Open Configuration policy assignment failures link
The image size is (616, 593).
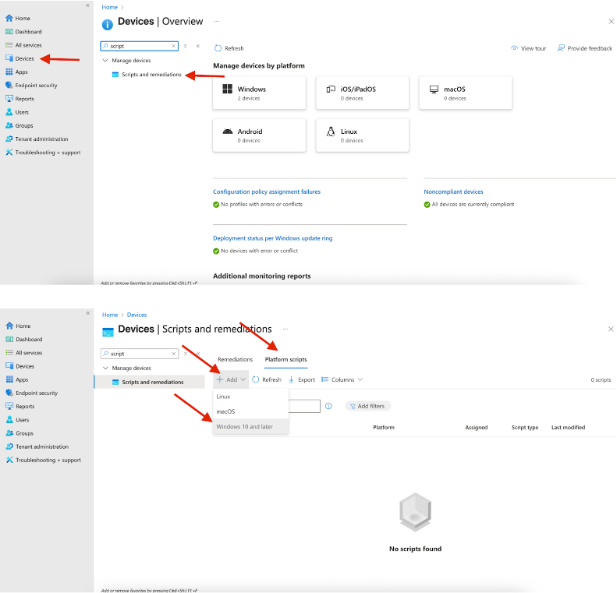266,192
